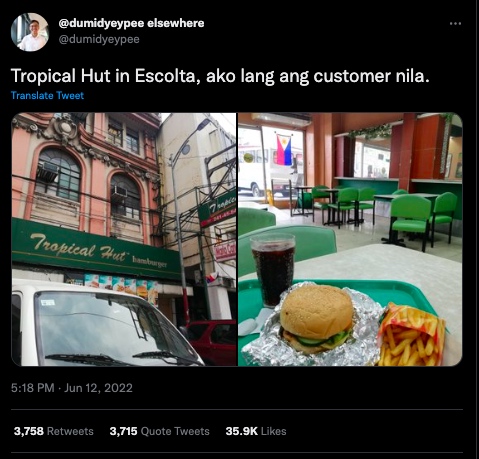The width and height of the screenshot is (479, 459).
Task: Click the french fries in the photo
Action: coord(412,337)
